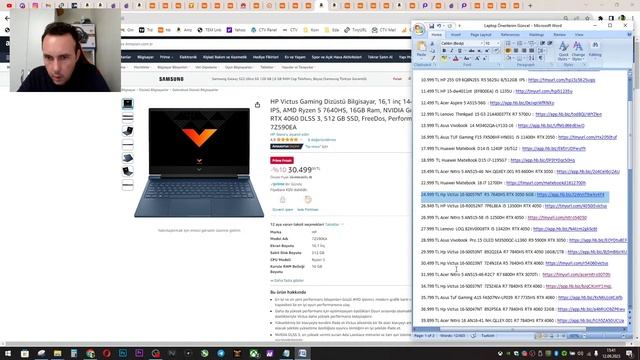Open the Change Case (Aa) dropdown
Viewport: 640px width, 360px height.
click(x=467, y=58)
